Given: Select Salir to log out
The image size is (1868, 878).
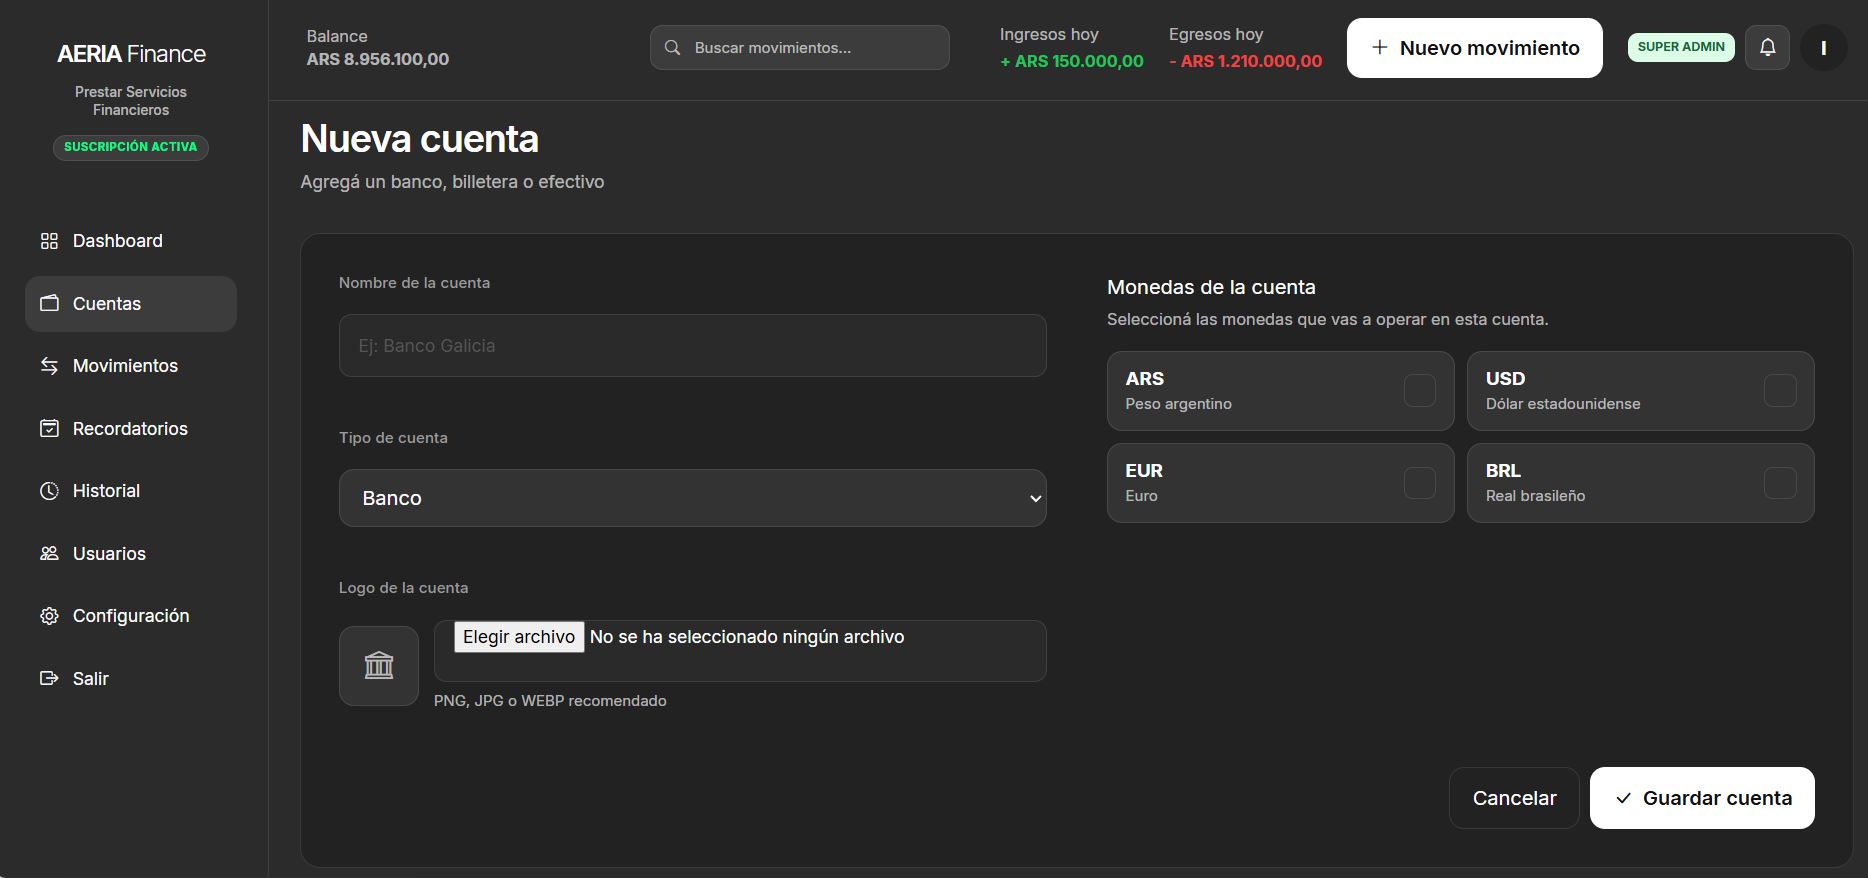Looking at the screenshot, I should coord(131,678).
